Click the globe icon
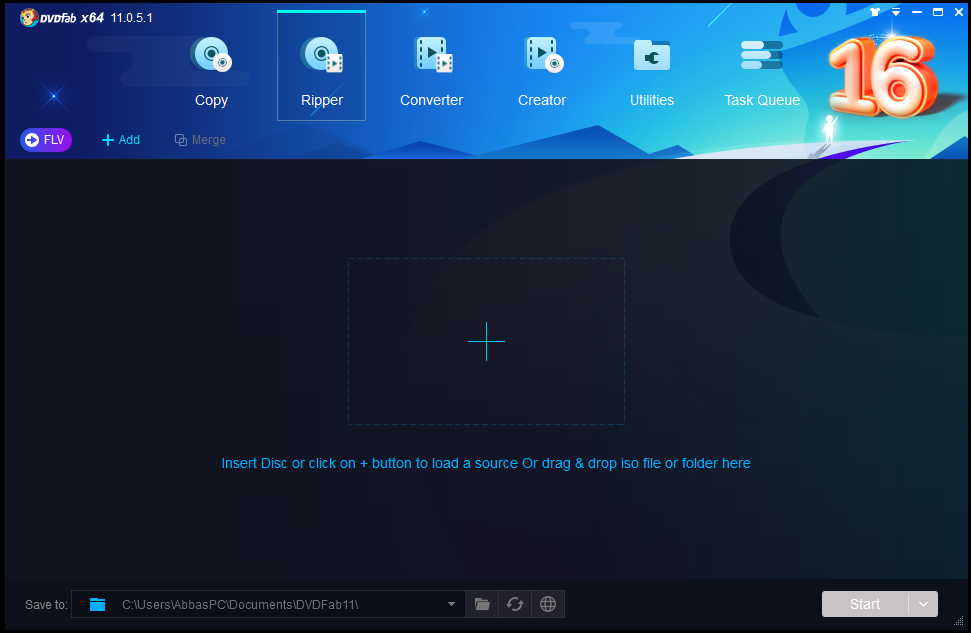Image resolution: width=971 pixels, height=633 pixels. click(548, 605)
